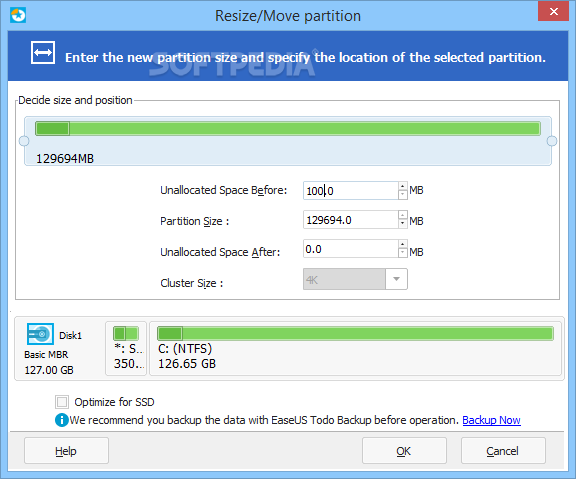This screenshot has height=479, width=576.
Task: Click the resize arrows icon in blue banner
Action: (43, 53)
